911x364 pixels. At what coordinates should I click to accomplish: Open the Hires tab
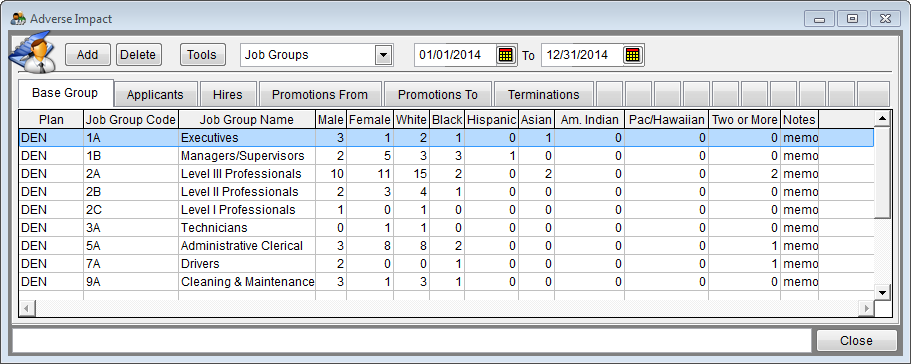[228, 94]
